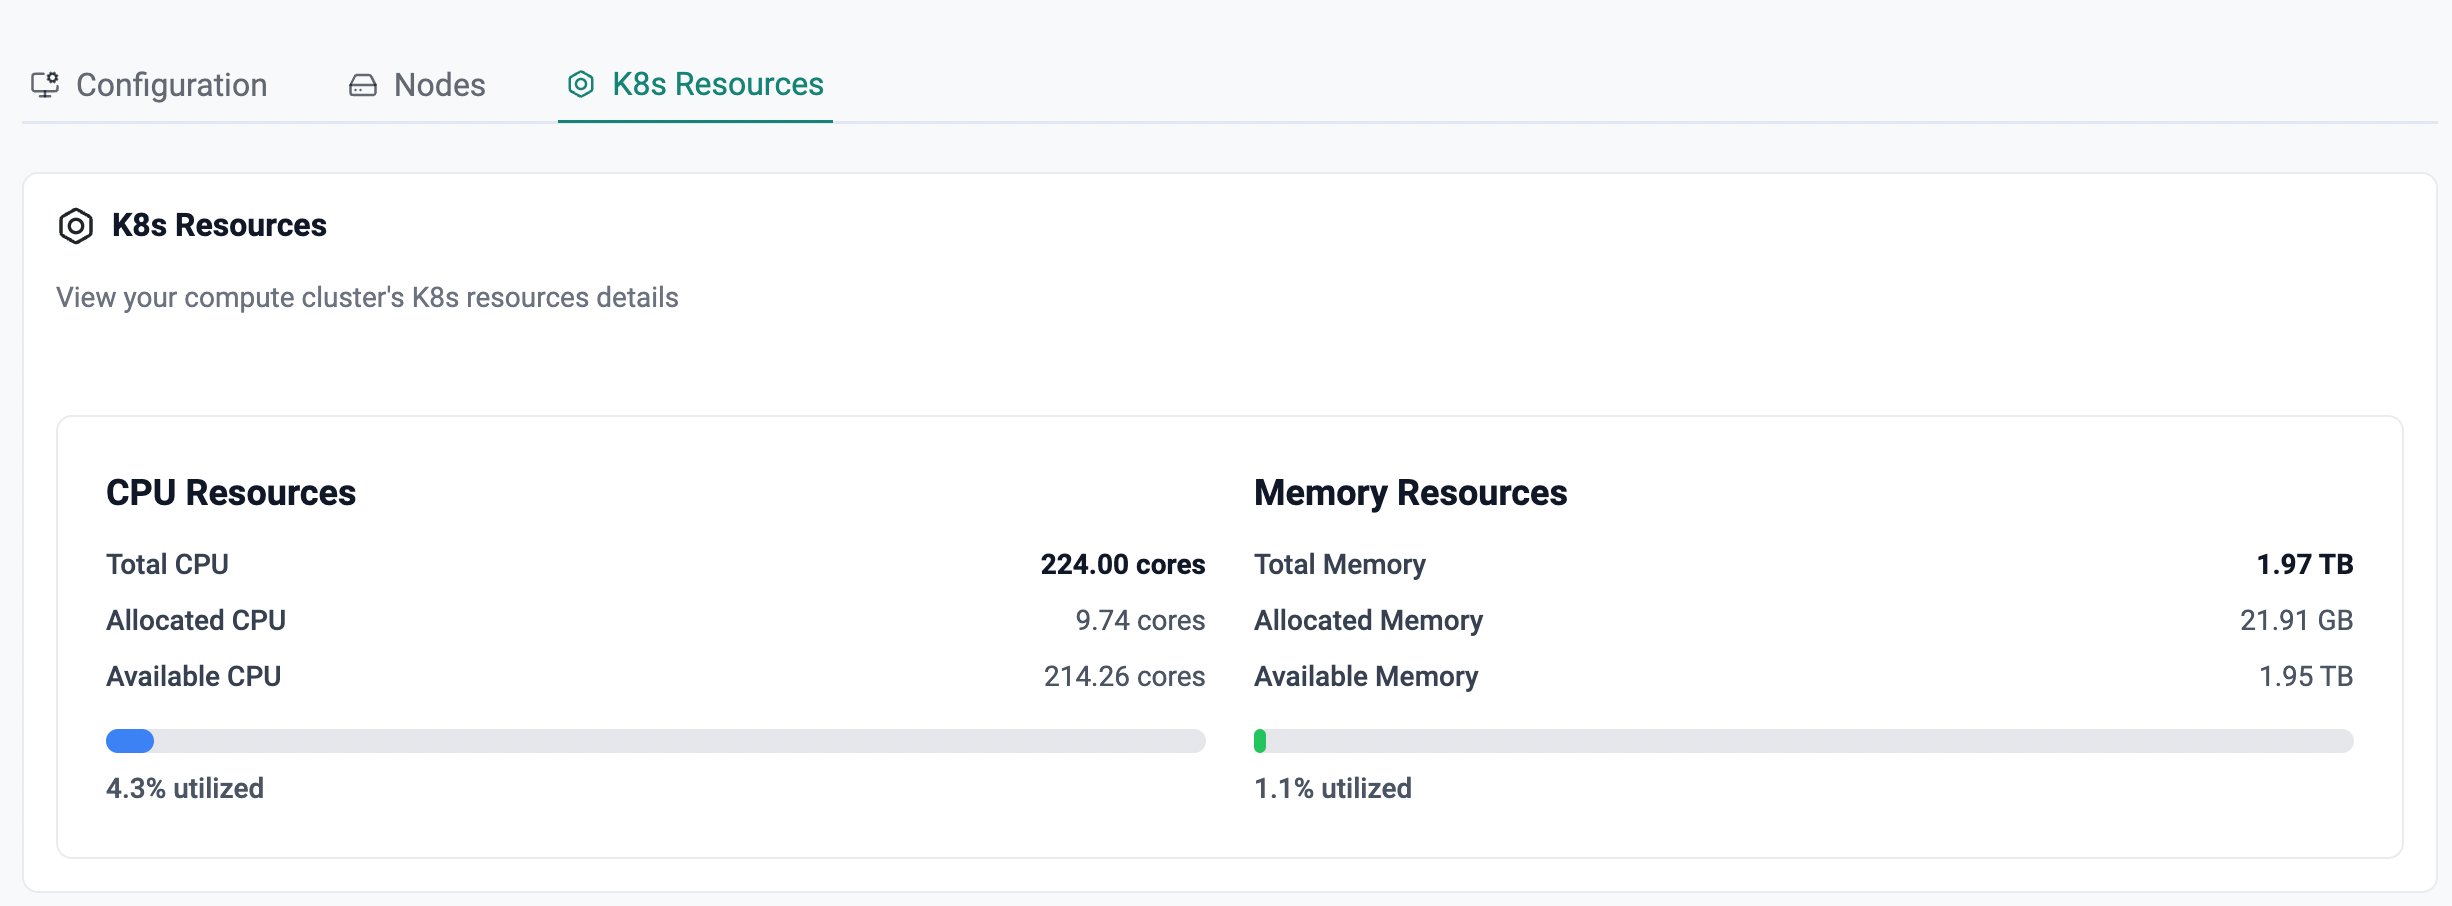The width and height of the screenshot is (2452, 906).
Task: Click the Configuration tab monitor icon
Action: (45, 85)
